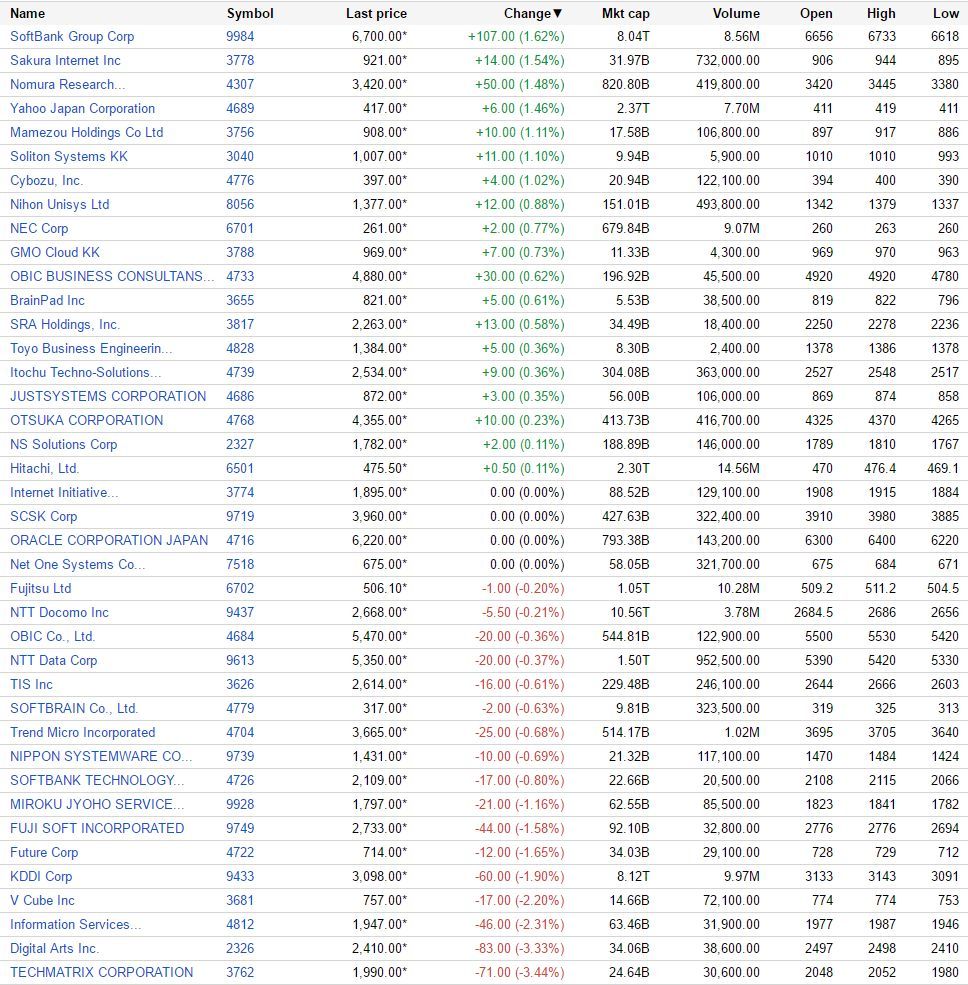The width and height of the screenshot is (968, 985).
Task: Open JUSTSYSTEMS CORPORATION link
Action: [108, 396]
